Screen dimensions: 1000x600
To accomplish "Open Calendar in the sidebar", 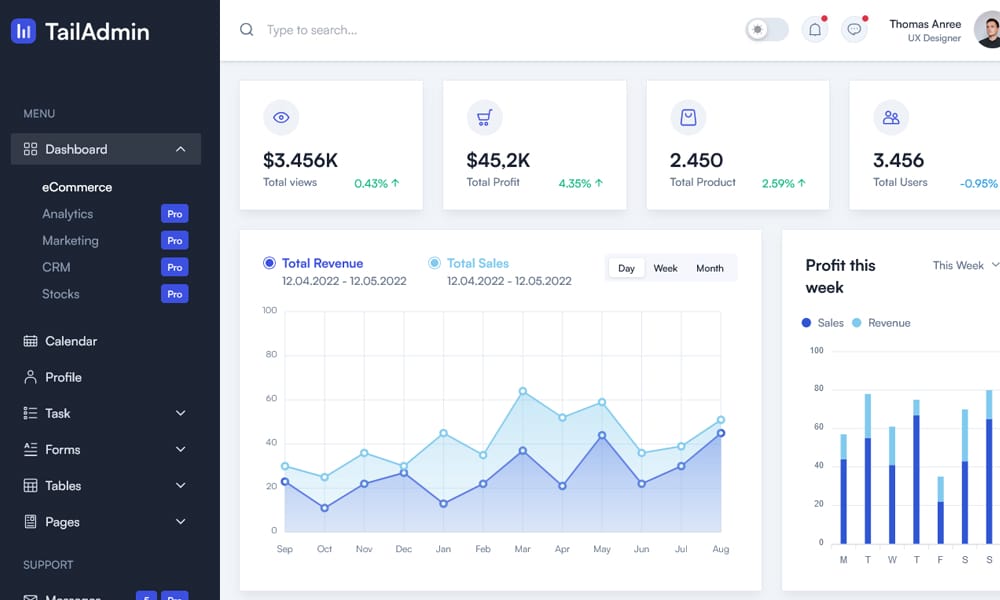I will click(70, 341).
